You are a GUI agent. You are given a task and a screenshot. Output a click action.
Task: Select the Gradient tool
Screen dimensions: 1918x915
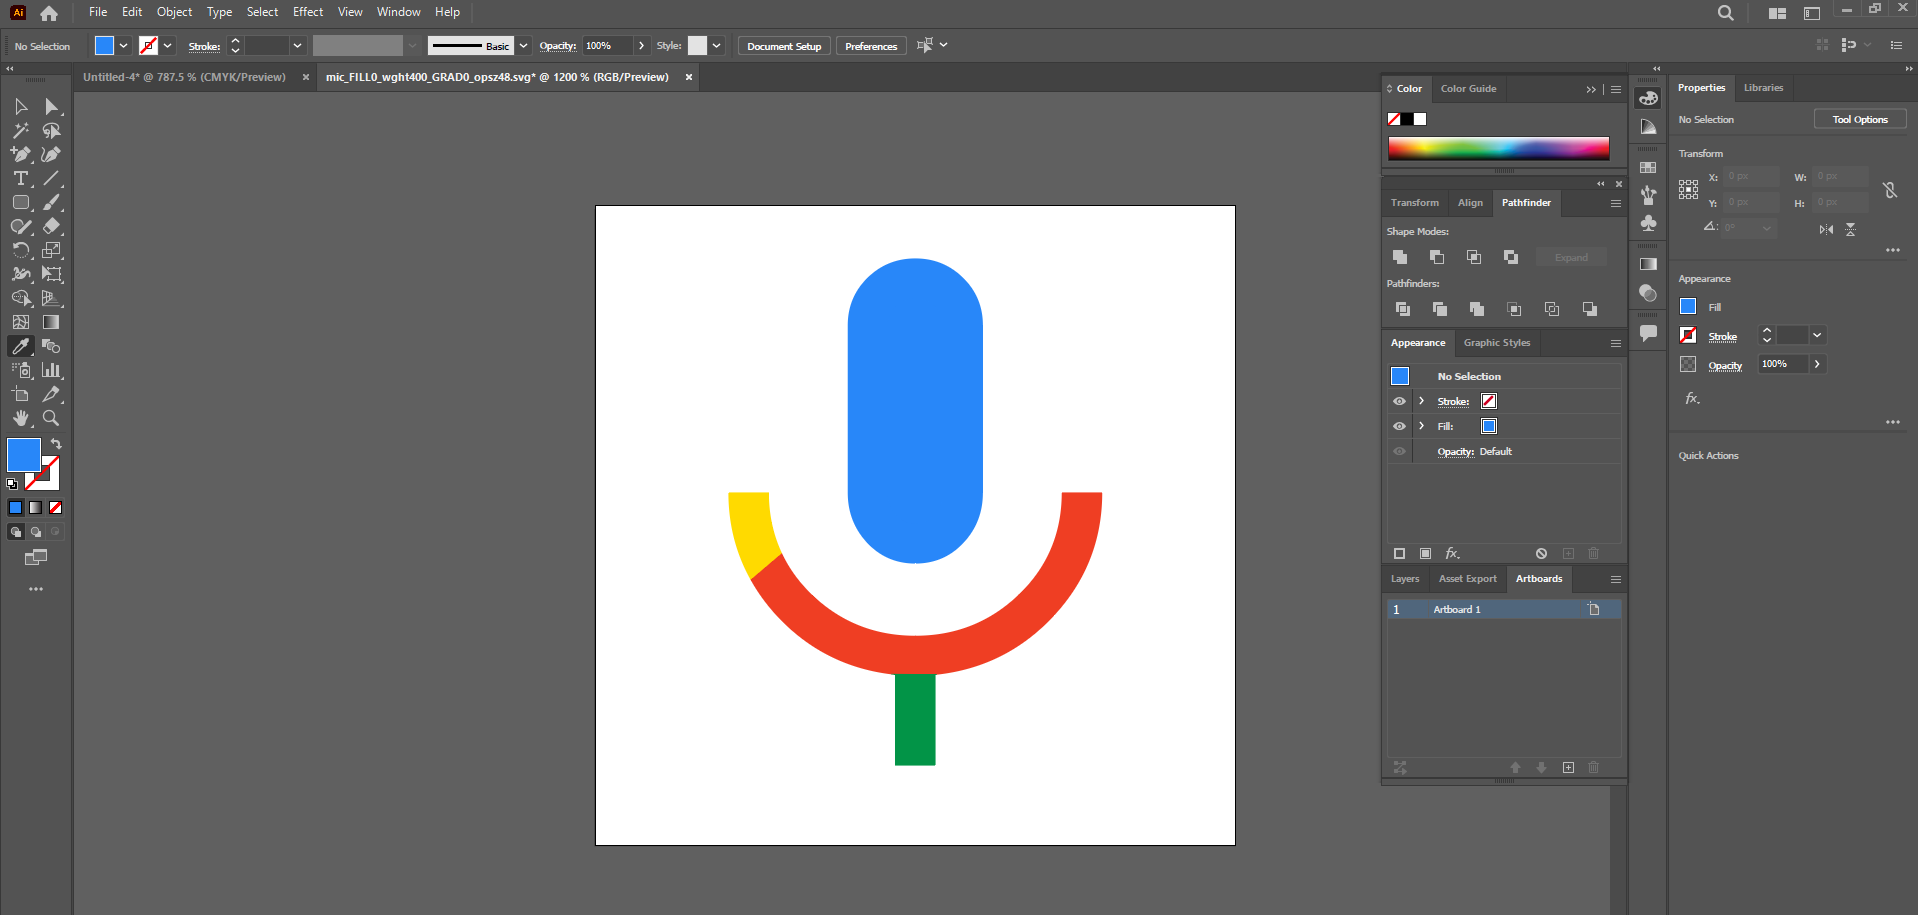[x=51, y=322]
